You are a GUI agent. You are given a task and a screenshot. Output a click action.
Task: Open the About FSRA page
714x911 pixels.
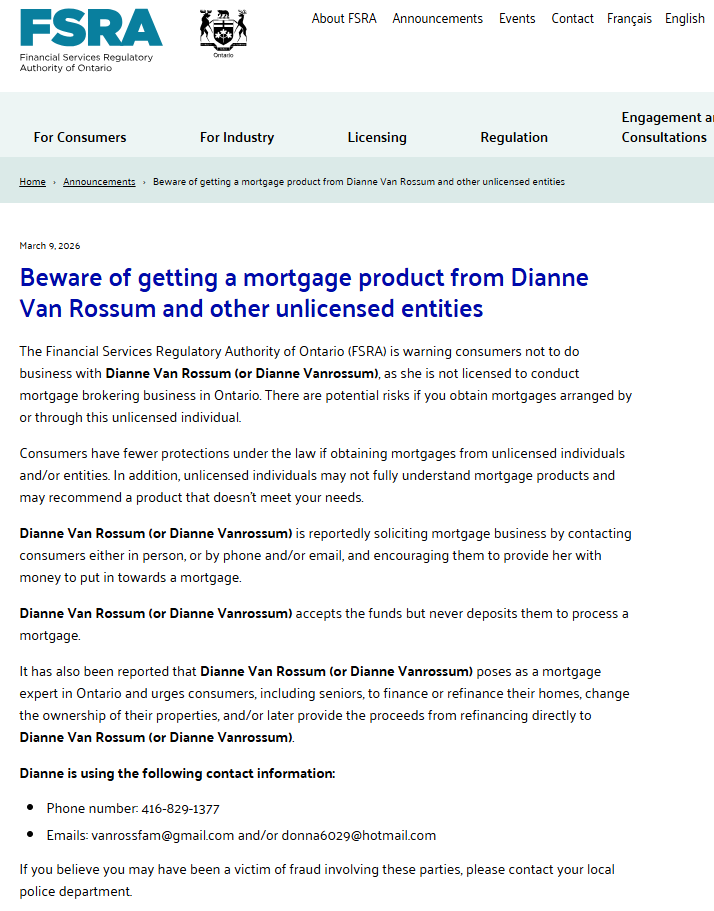(x=344, y=19)
